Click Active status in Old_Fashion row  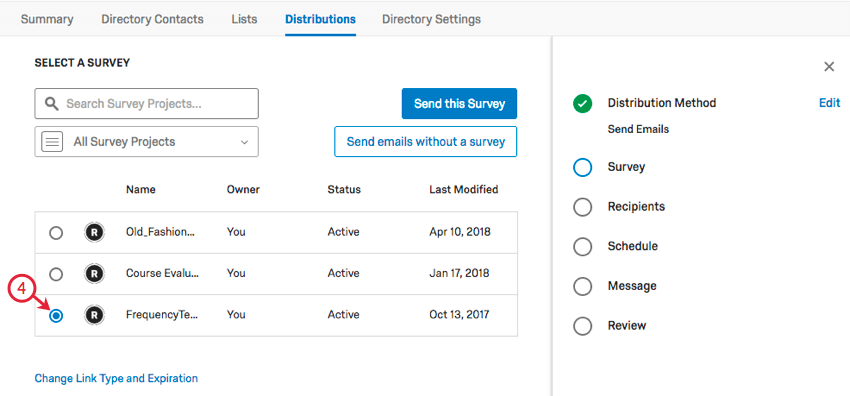click(343, 232)
